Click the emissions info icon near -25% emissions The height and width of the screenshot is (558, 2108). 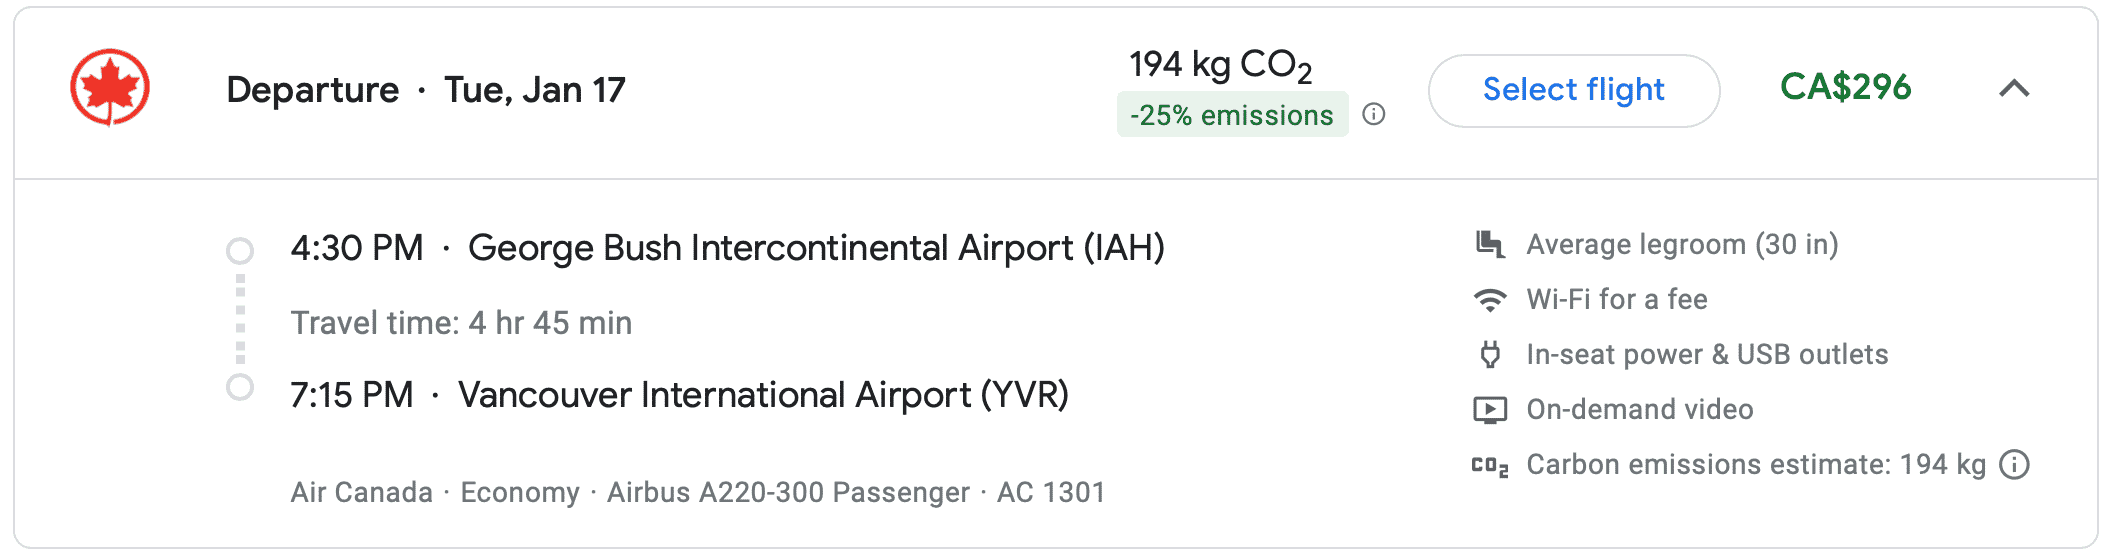pyautogui.click(x=1374, y=114)
